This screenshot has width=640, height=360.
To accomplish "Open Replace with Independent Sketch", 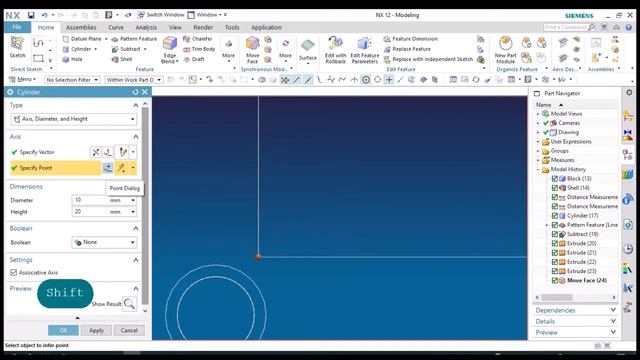I will [429, 59].
